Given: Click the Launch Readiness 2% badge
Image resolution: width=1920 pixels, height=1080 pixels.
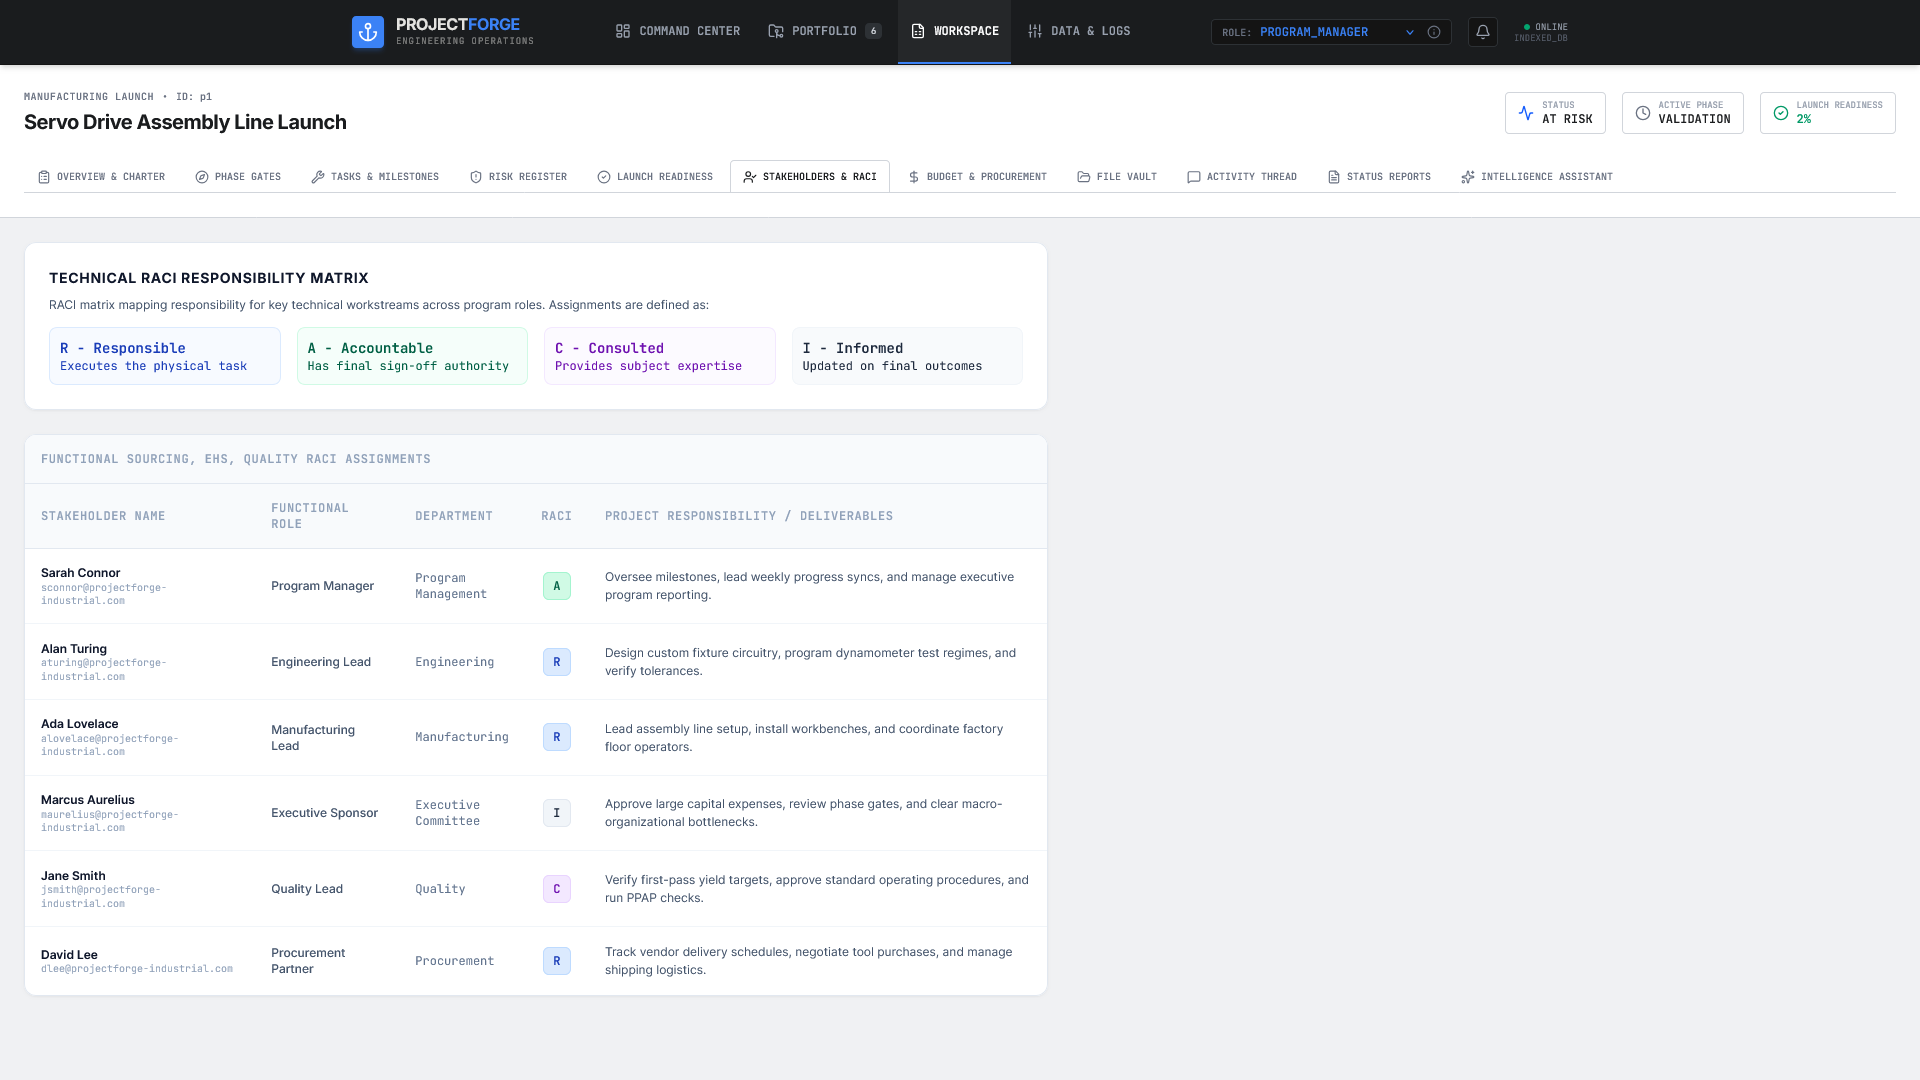Looking at the screenshot, I should coord(1827,113).
